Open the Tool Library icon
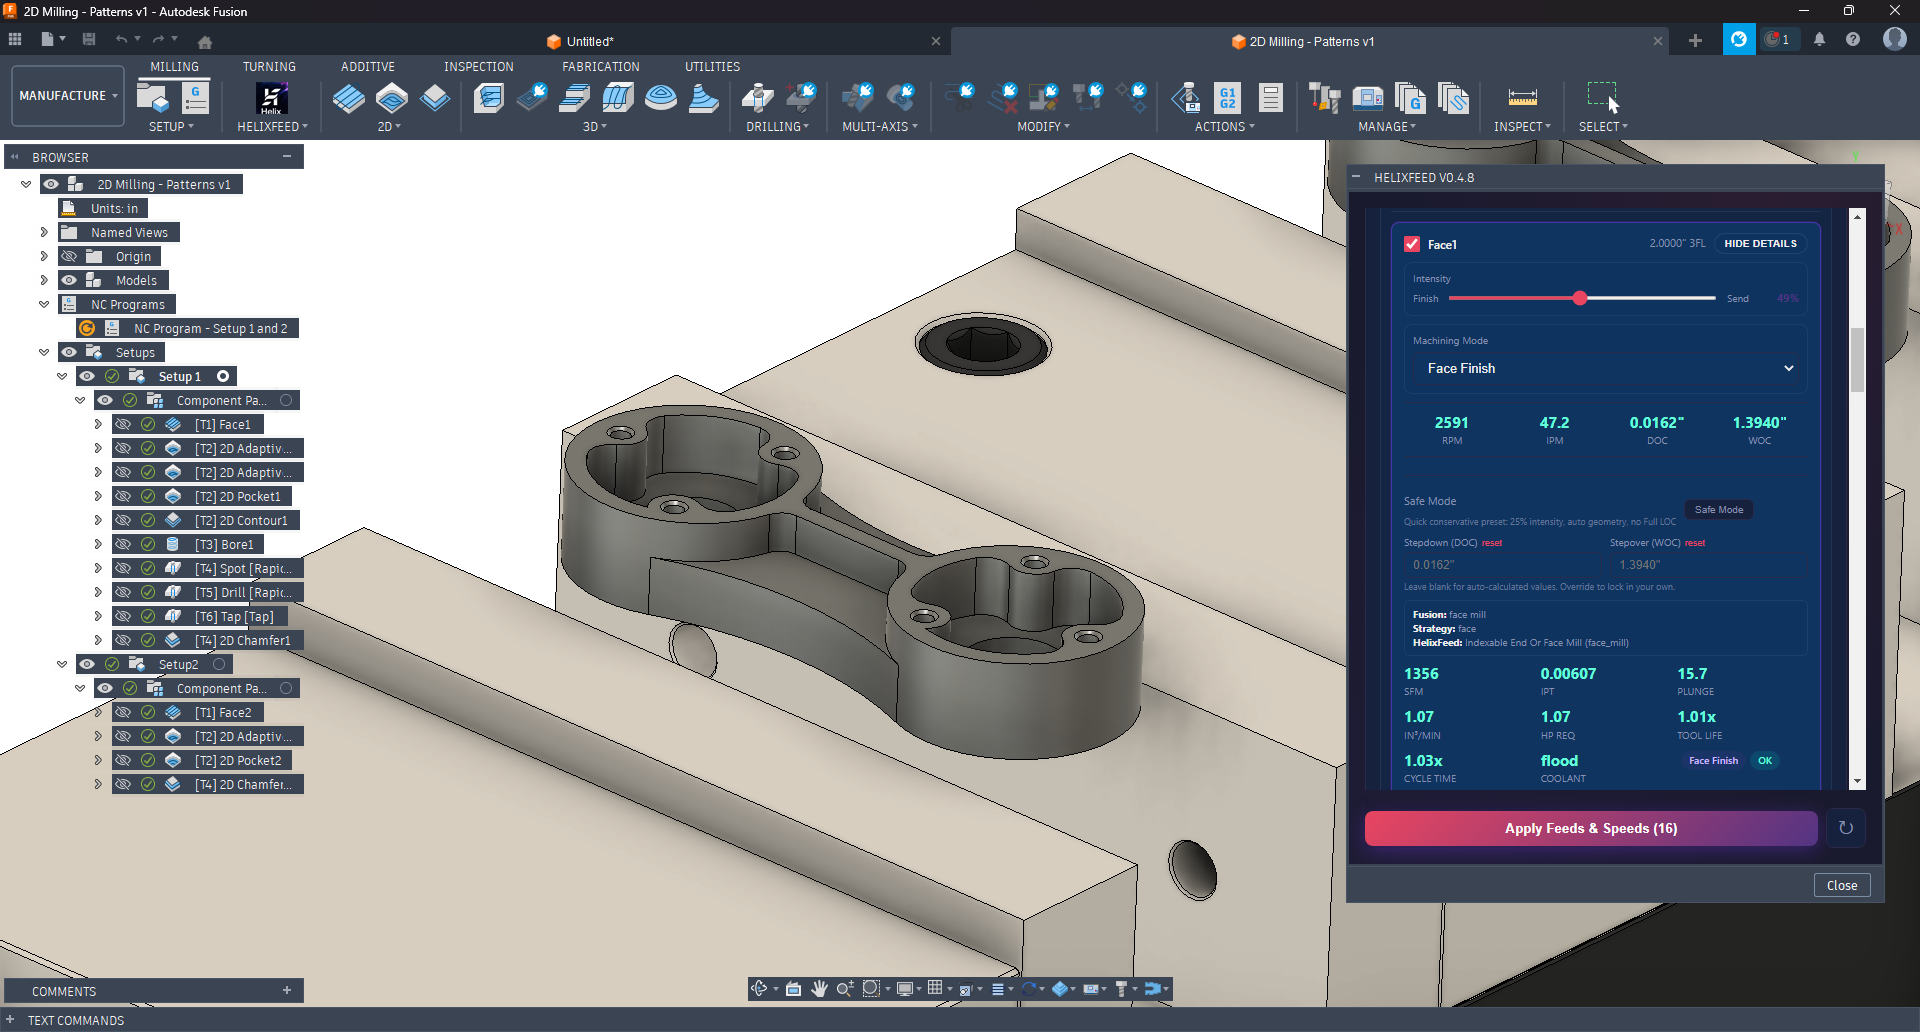 [1324, 98]
